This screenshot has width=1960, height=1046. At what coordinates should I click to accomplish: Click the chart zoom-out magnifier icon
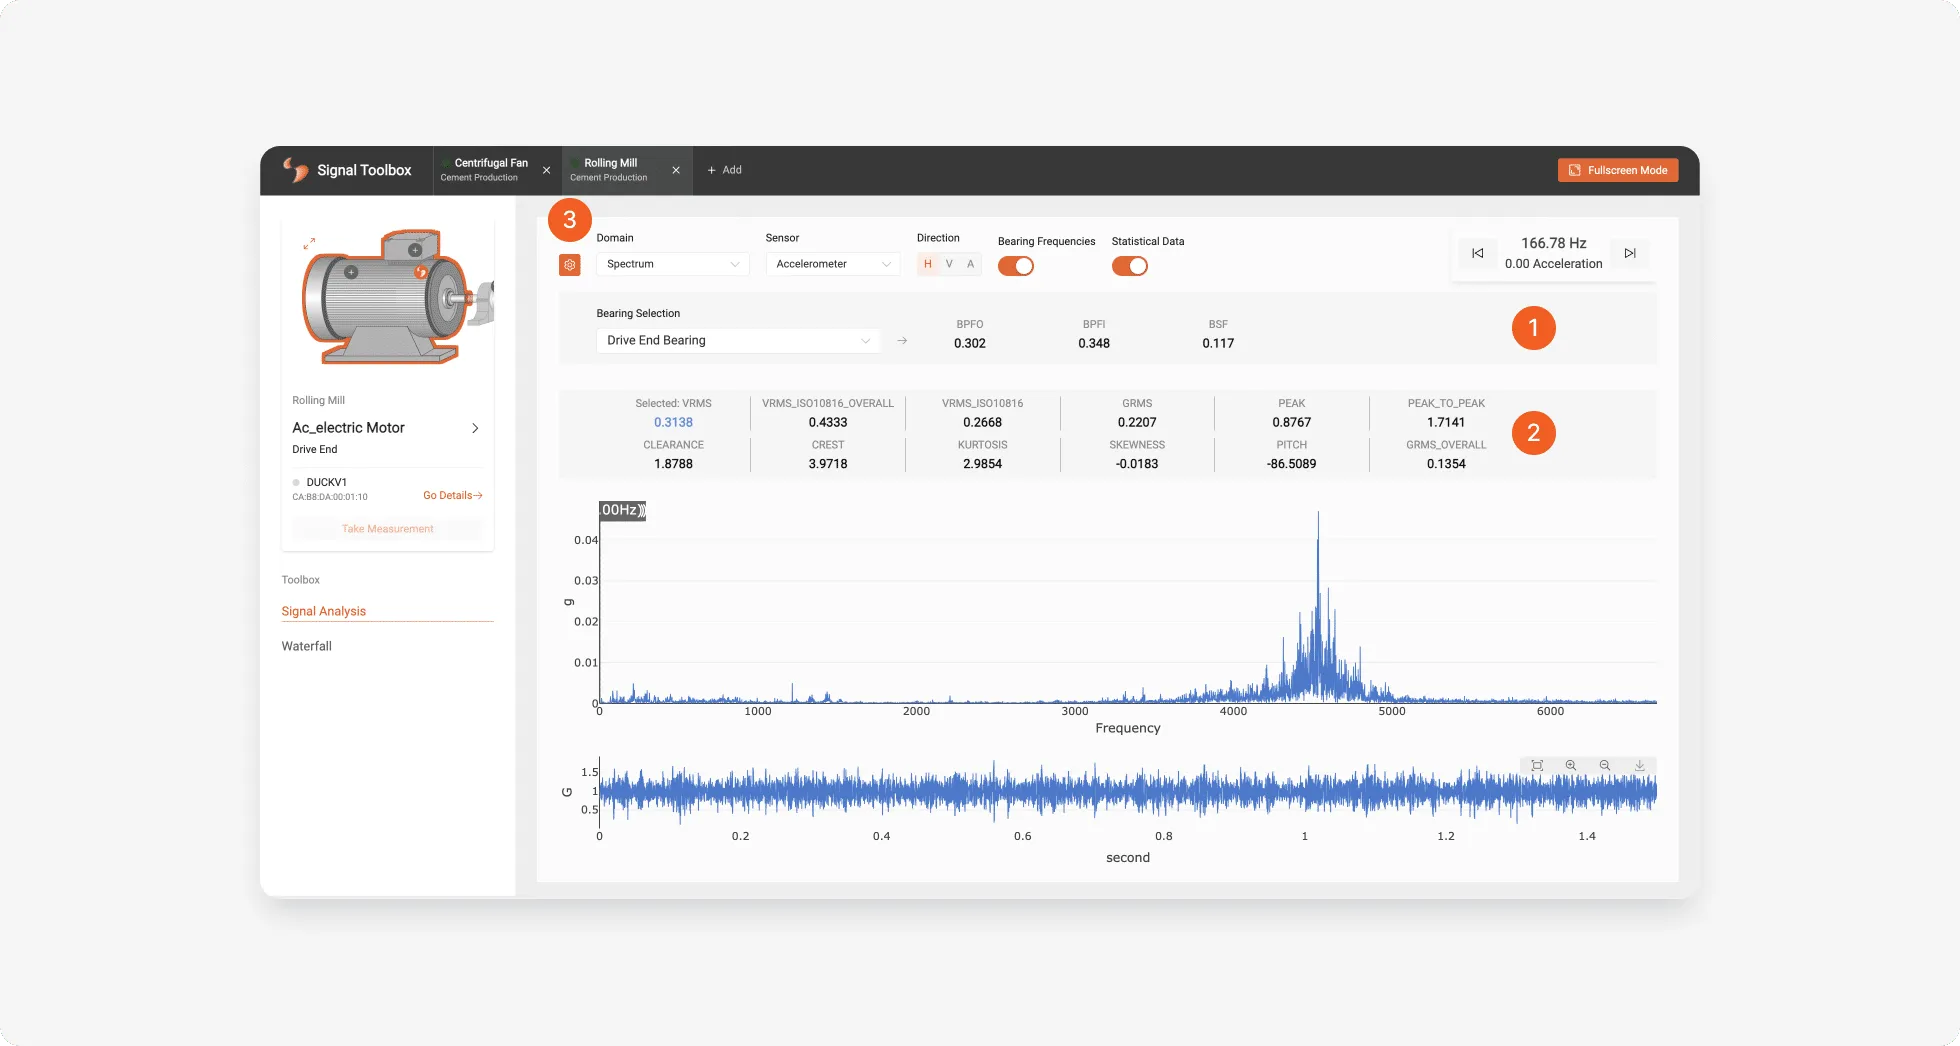click(x=1605, y=765)
